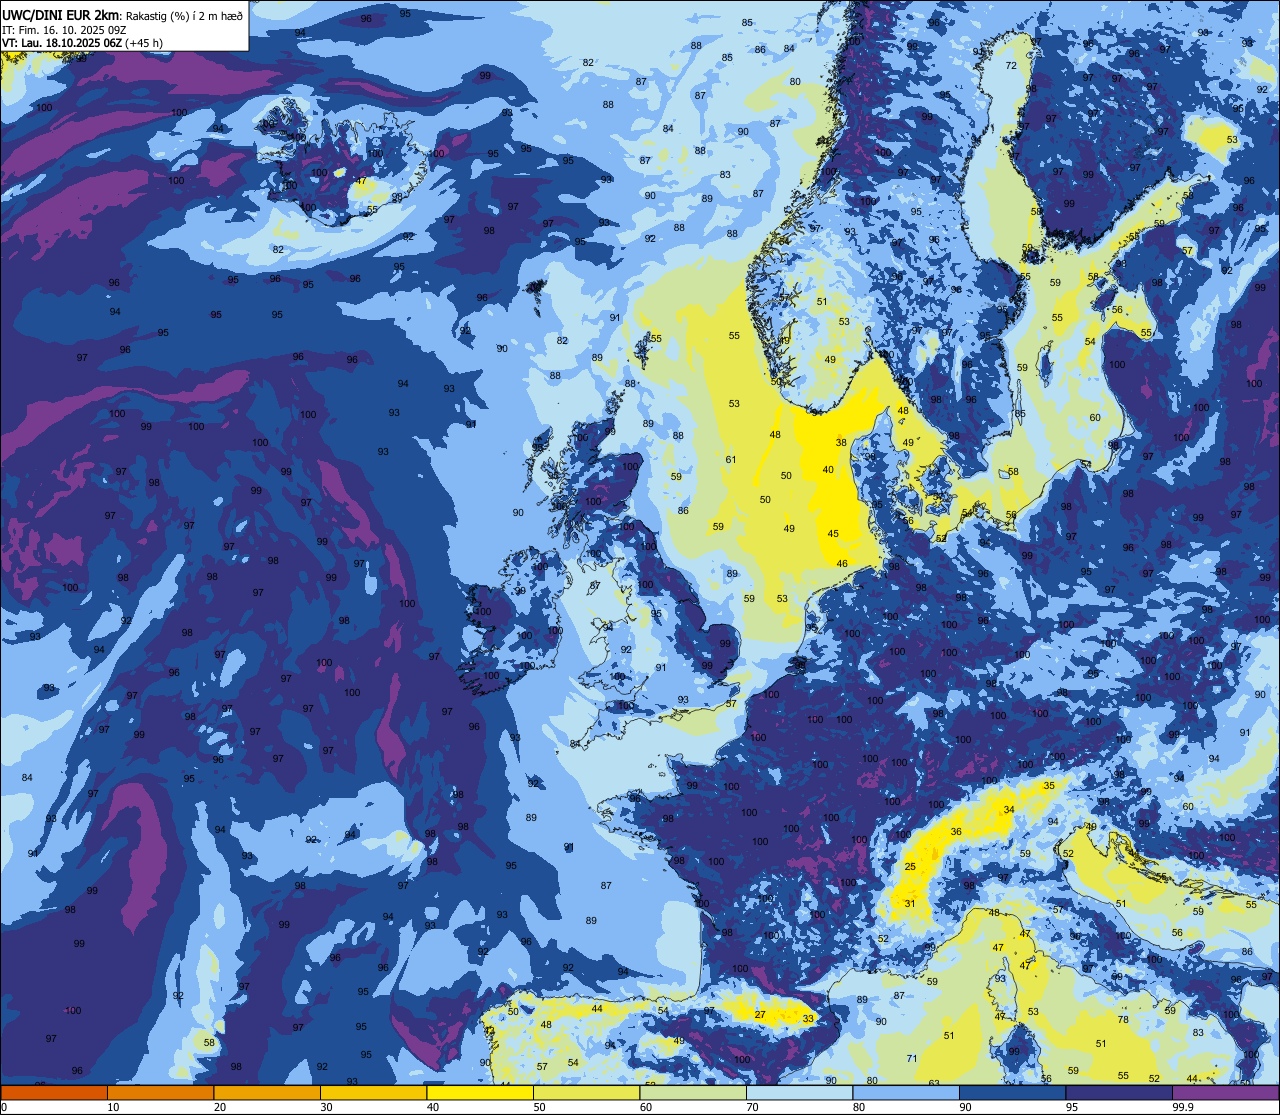This screenshot has width=1280, height=1115.
Task: Click the 'VT: Lau. 18.10.2025 06Z (+45 h)' line
Action: pyautogui.click(x=82, y=43)
